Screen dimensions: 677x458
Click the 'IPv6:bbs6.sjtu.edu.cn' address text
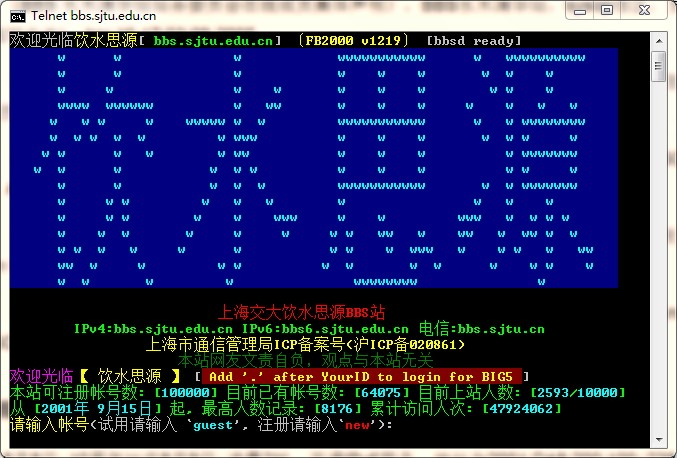point(325,329)
